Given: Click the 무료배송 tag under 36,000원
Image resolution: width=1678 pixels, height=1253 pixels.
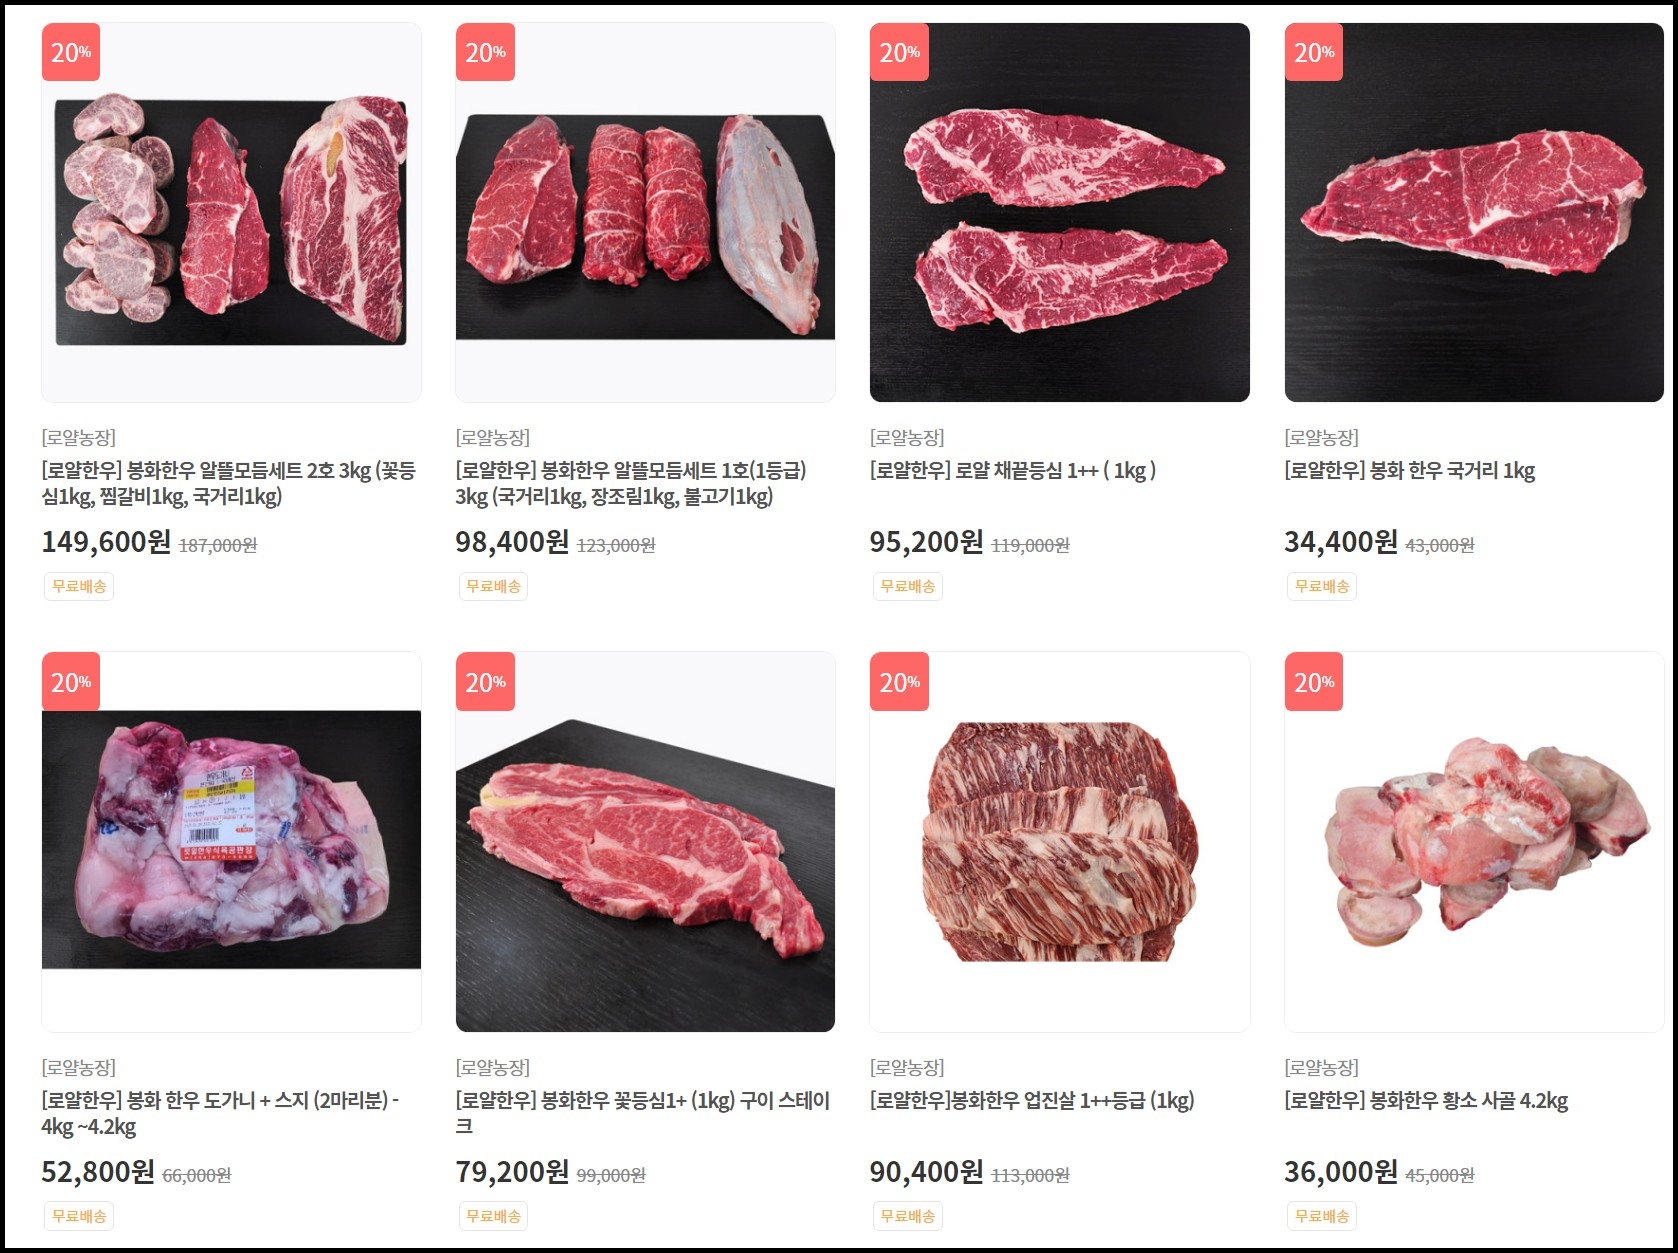Looking at the screenshot, I should coord(1322,1216).
